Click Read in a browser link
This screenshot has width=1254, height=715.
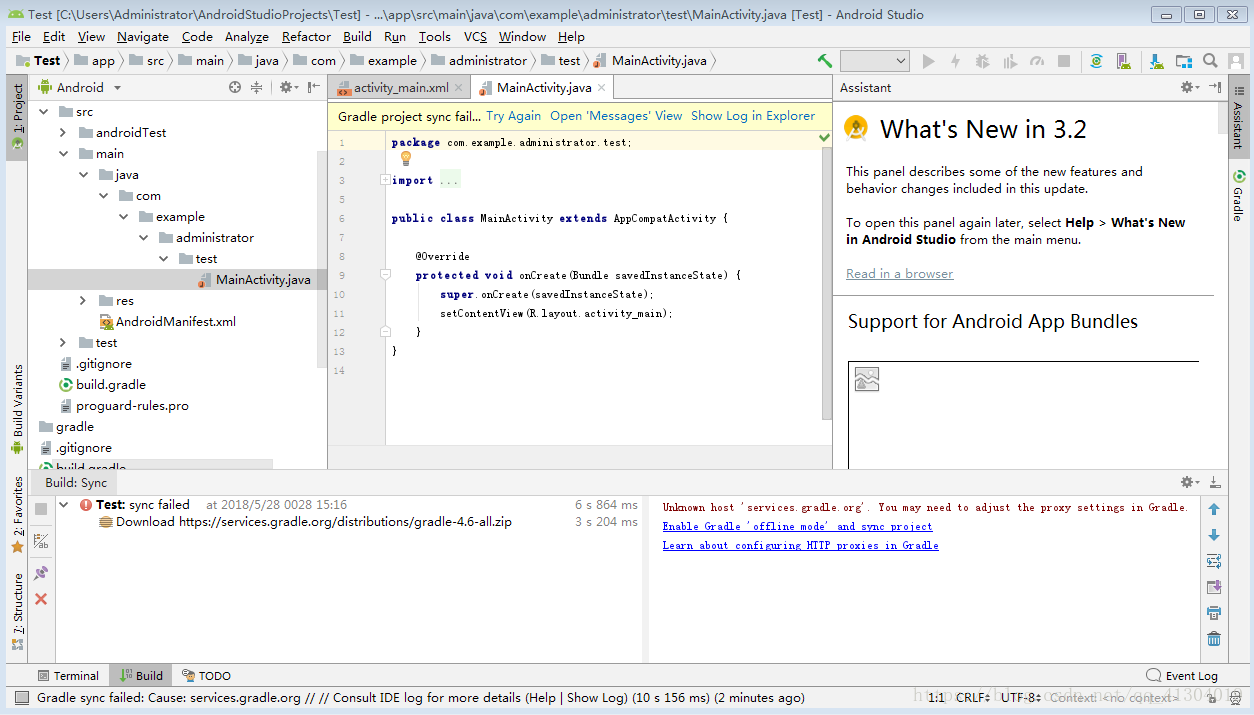click(899, 274)
